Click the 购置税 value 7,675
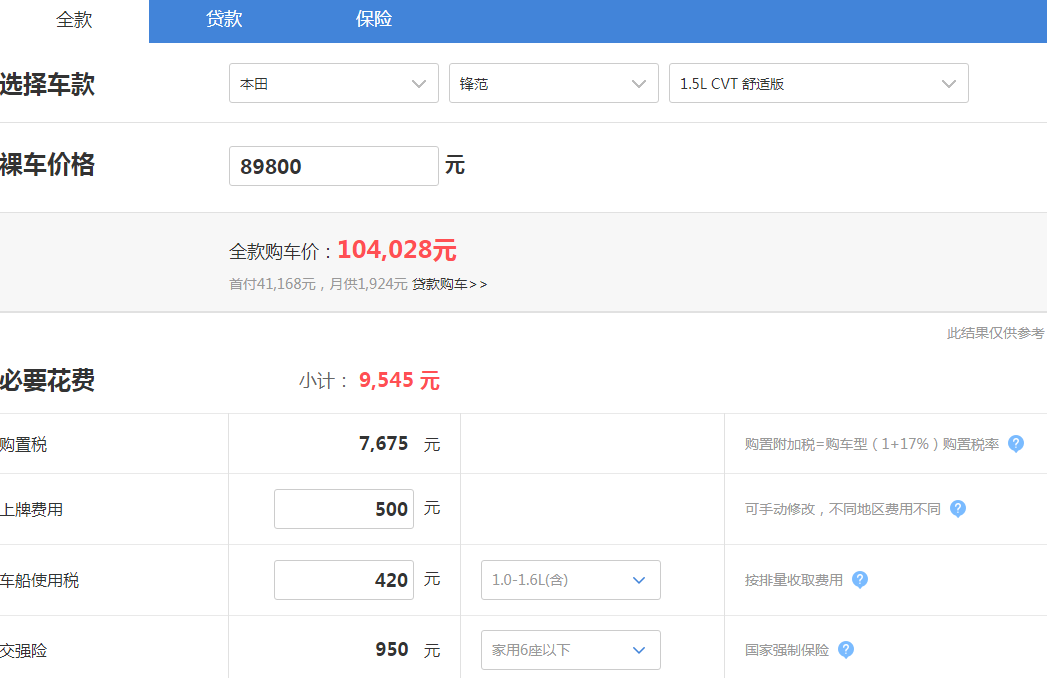This screenshot has width=1047, height=678. pos(383,444)
